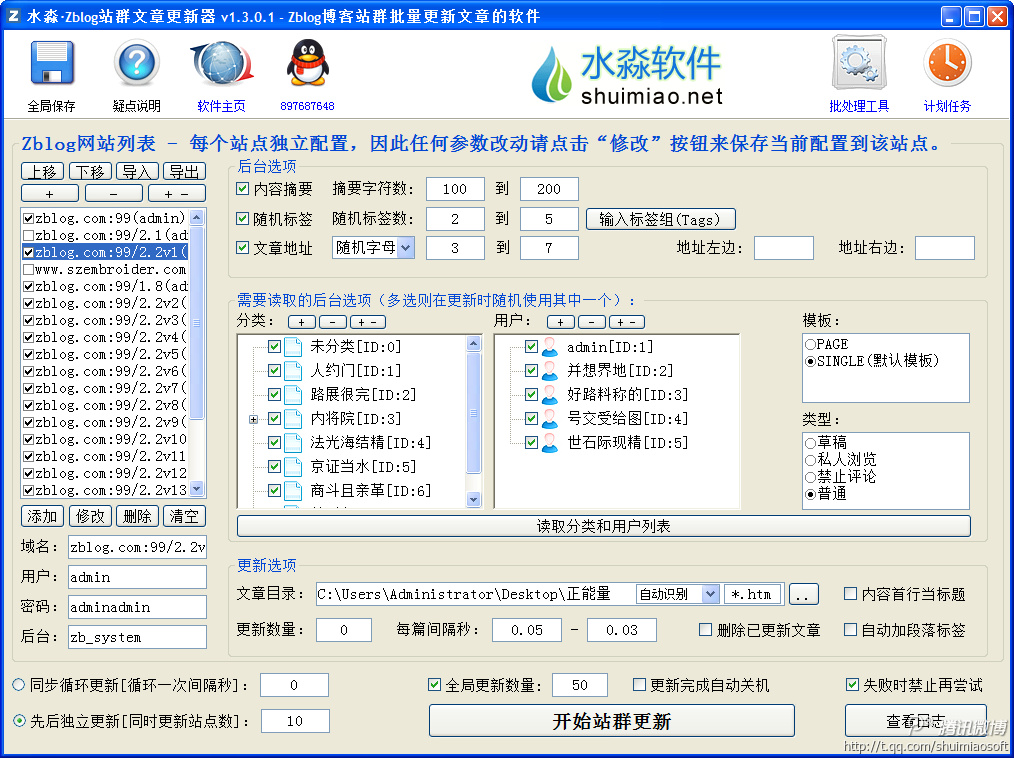Click category tree scrollbar down arrow

tap(474, 499)
